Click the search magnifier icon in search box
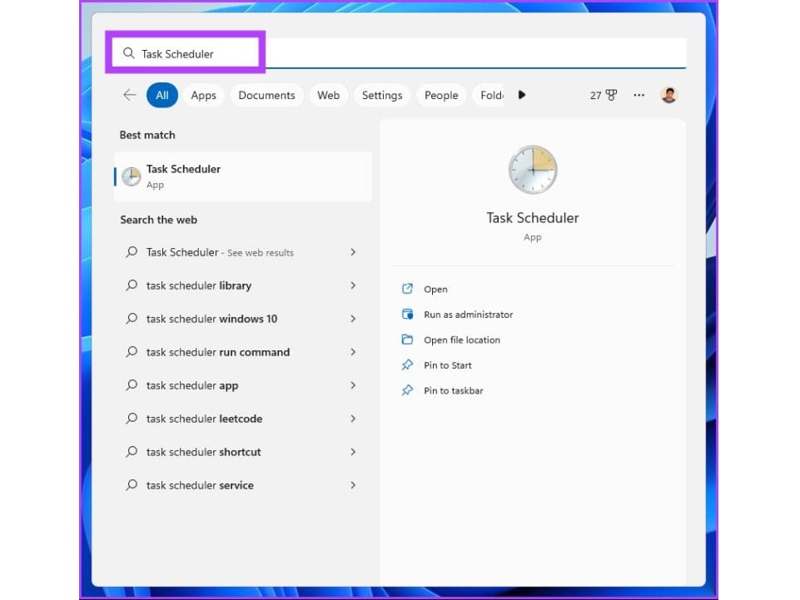This screenshot has width=800, height=600. click(x=129, y=53)
